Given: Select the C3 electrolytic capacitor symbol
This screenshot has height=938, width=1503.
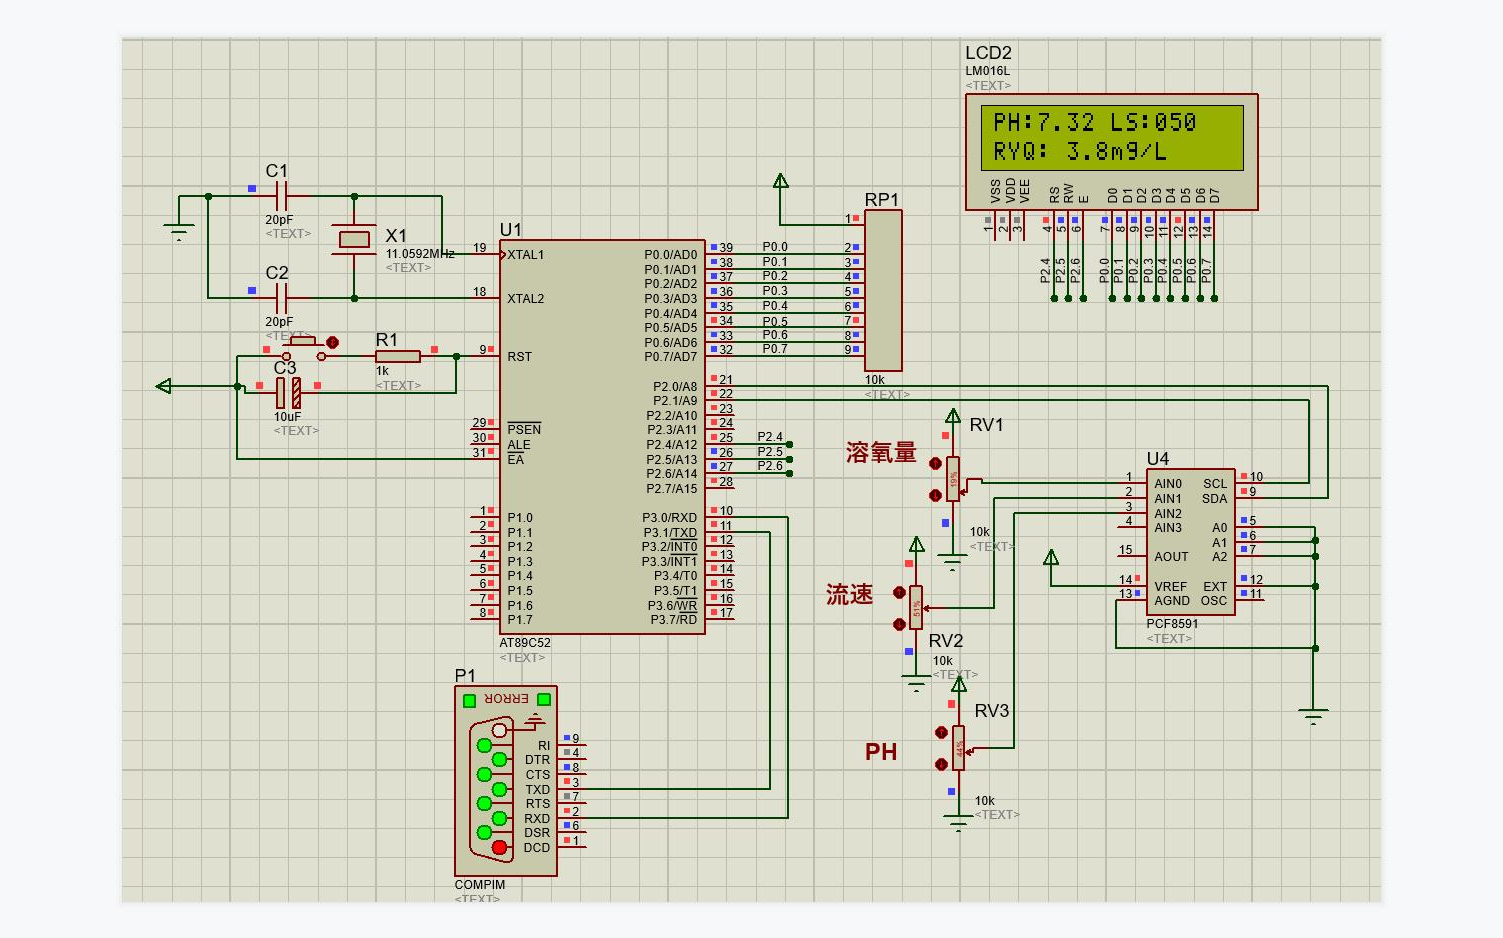Looking at the screenshot, I should point(288,393).
